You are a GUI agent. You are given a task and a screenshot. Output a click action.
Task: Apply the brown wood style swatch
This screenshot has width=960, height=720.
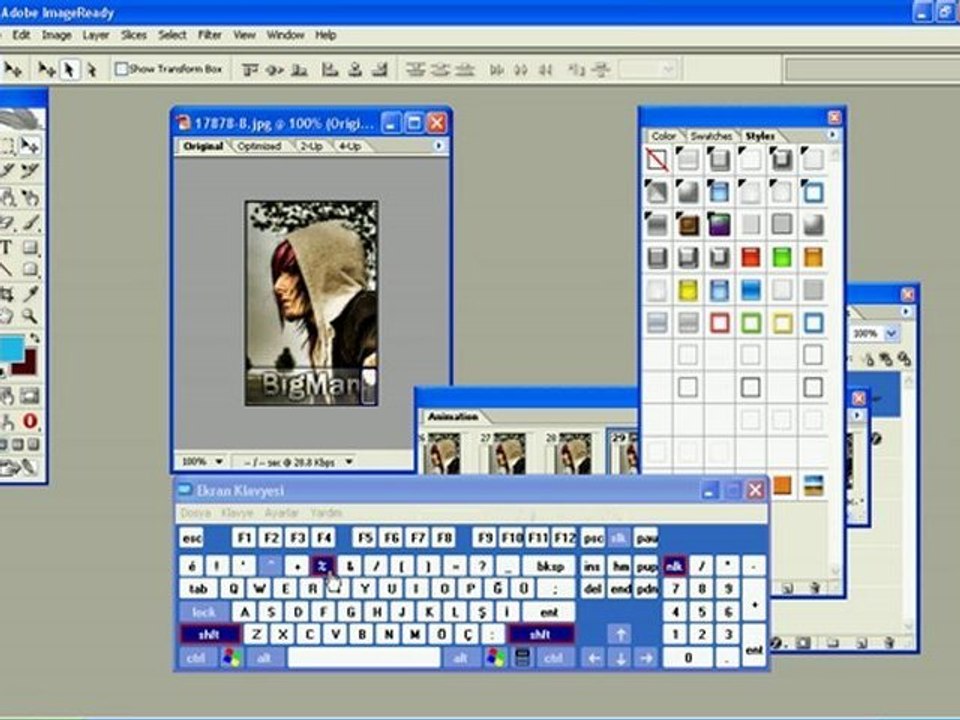(688, 225)
